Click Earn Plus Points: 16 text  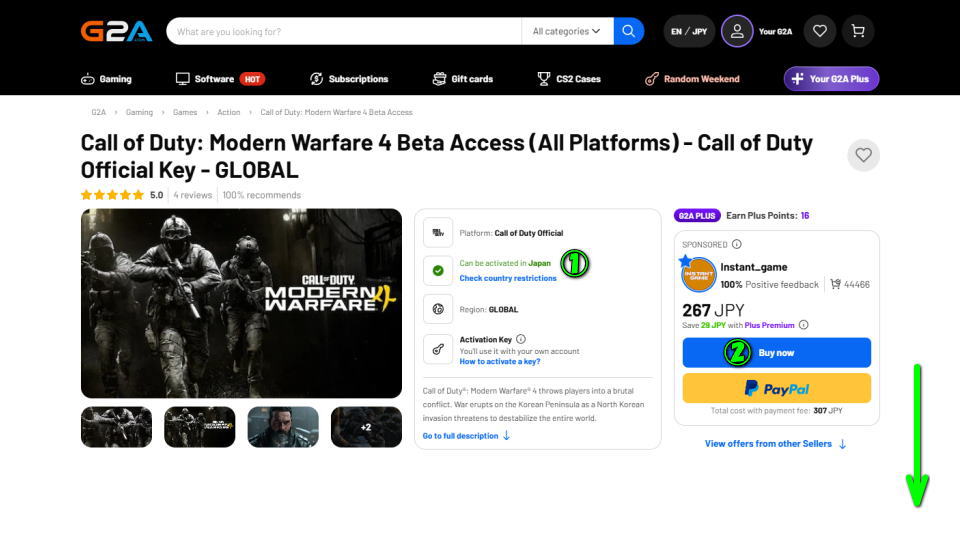click(768, 216)
